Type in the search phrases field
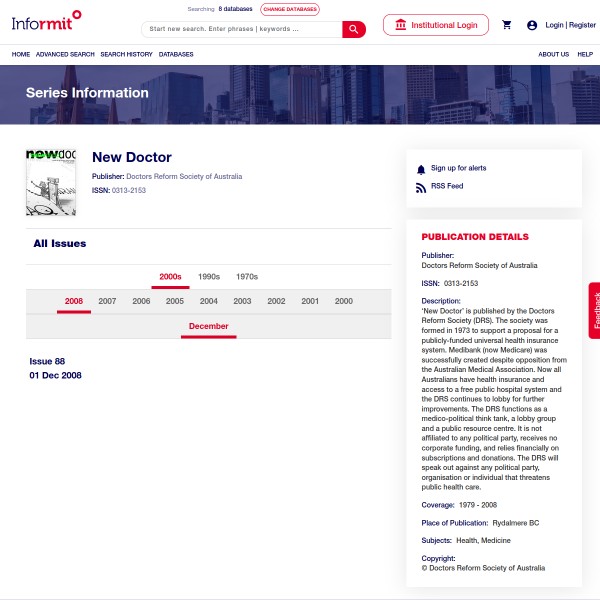 (240, 29)
